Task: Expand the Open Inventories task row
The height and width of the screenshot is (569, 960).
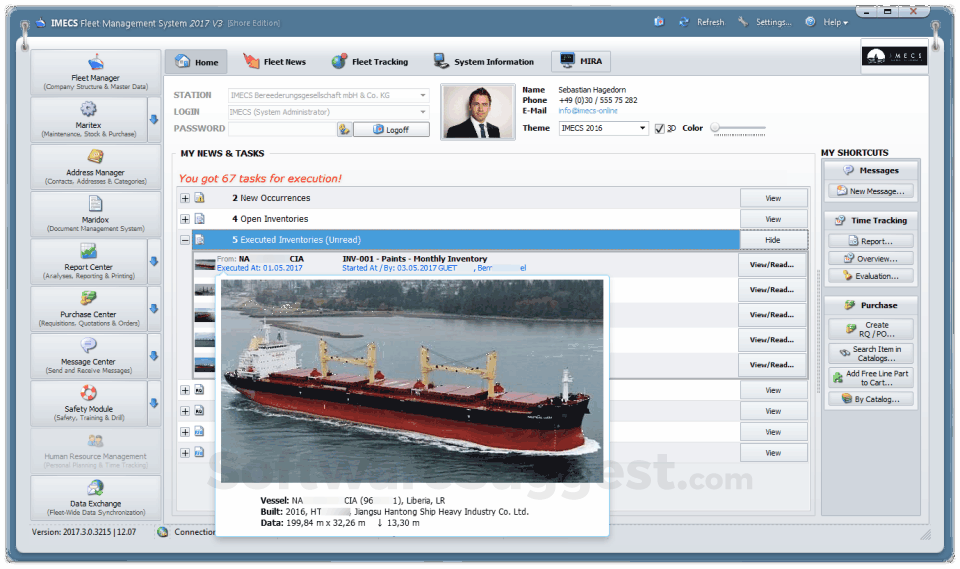Action: click(x=185, y=219)
